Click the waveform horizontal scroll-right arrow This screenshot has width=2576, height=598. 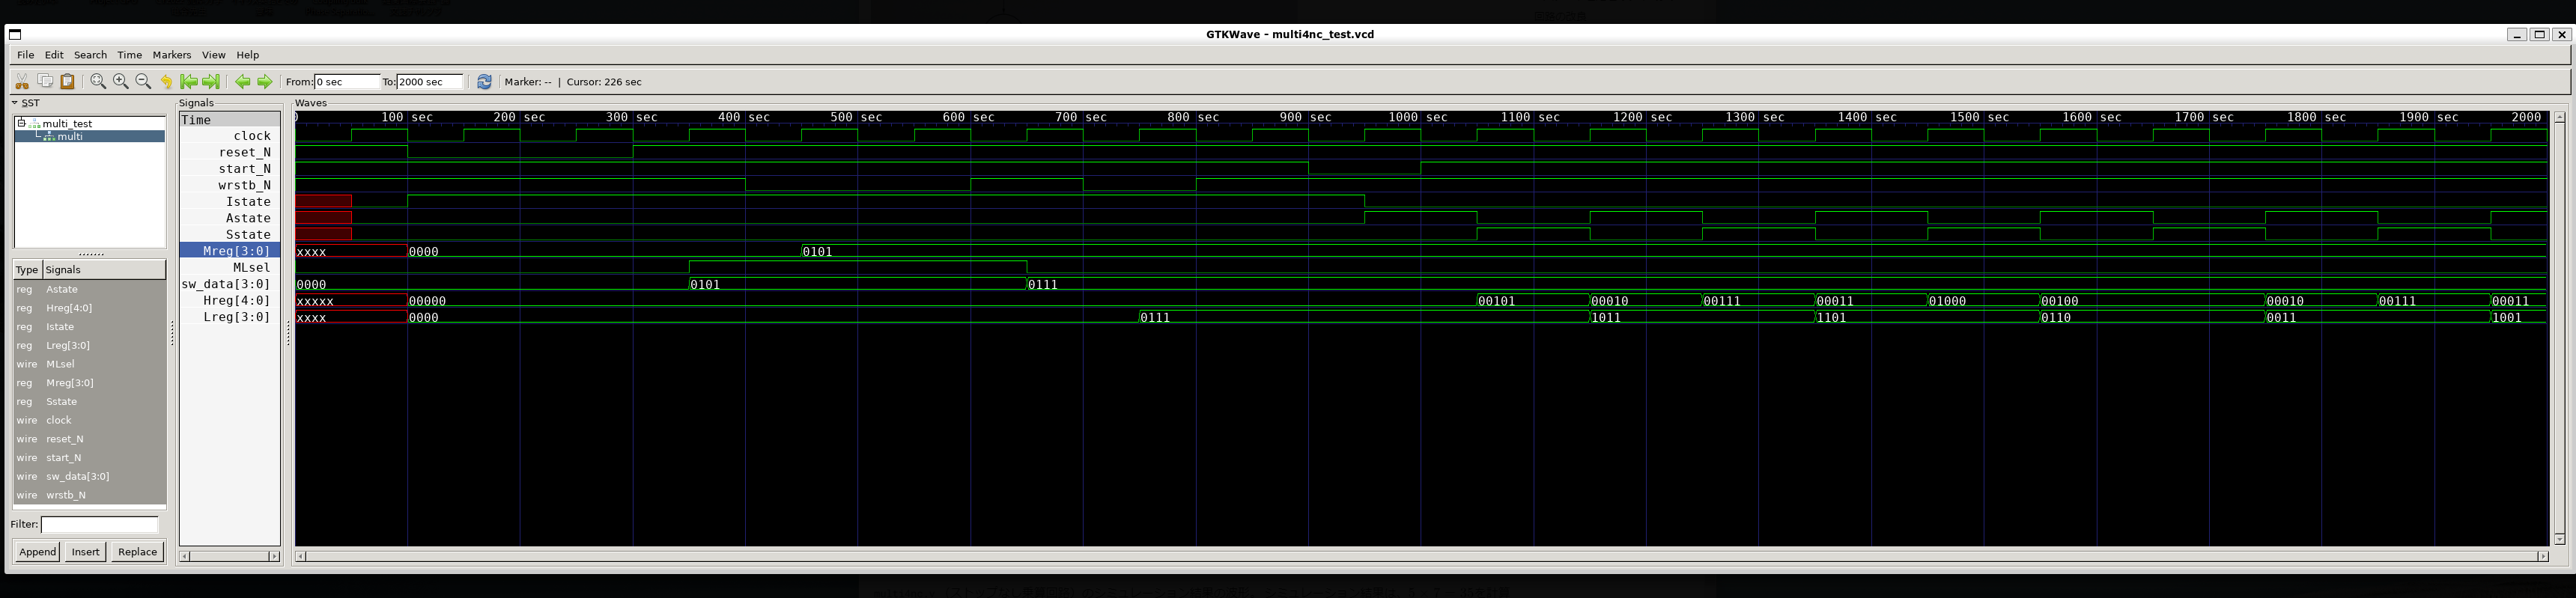2543,556
